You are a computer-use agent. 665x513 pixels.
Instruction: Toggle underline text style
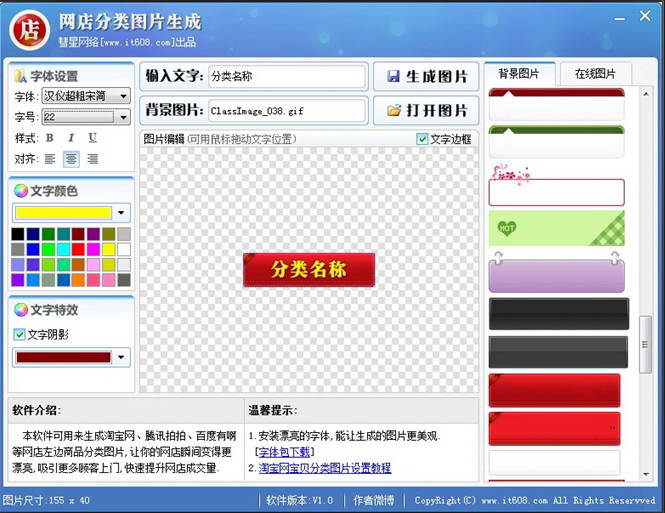[92, 138]
